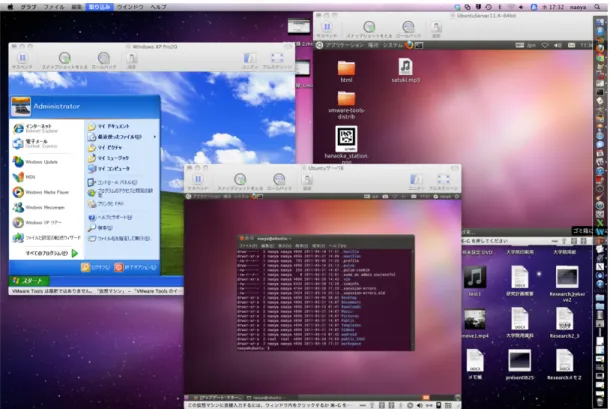Enable Unity mode in front Ubuntu window
The height and width of the screenshot is (409, 610).
click(416, 182)
